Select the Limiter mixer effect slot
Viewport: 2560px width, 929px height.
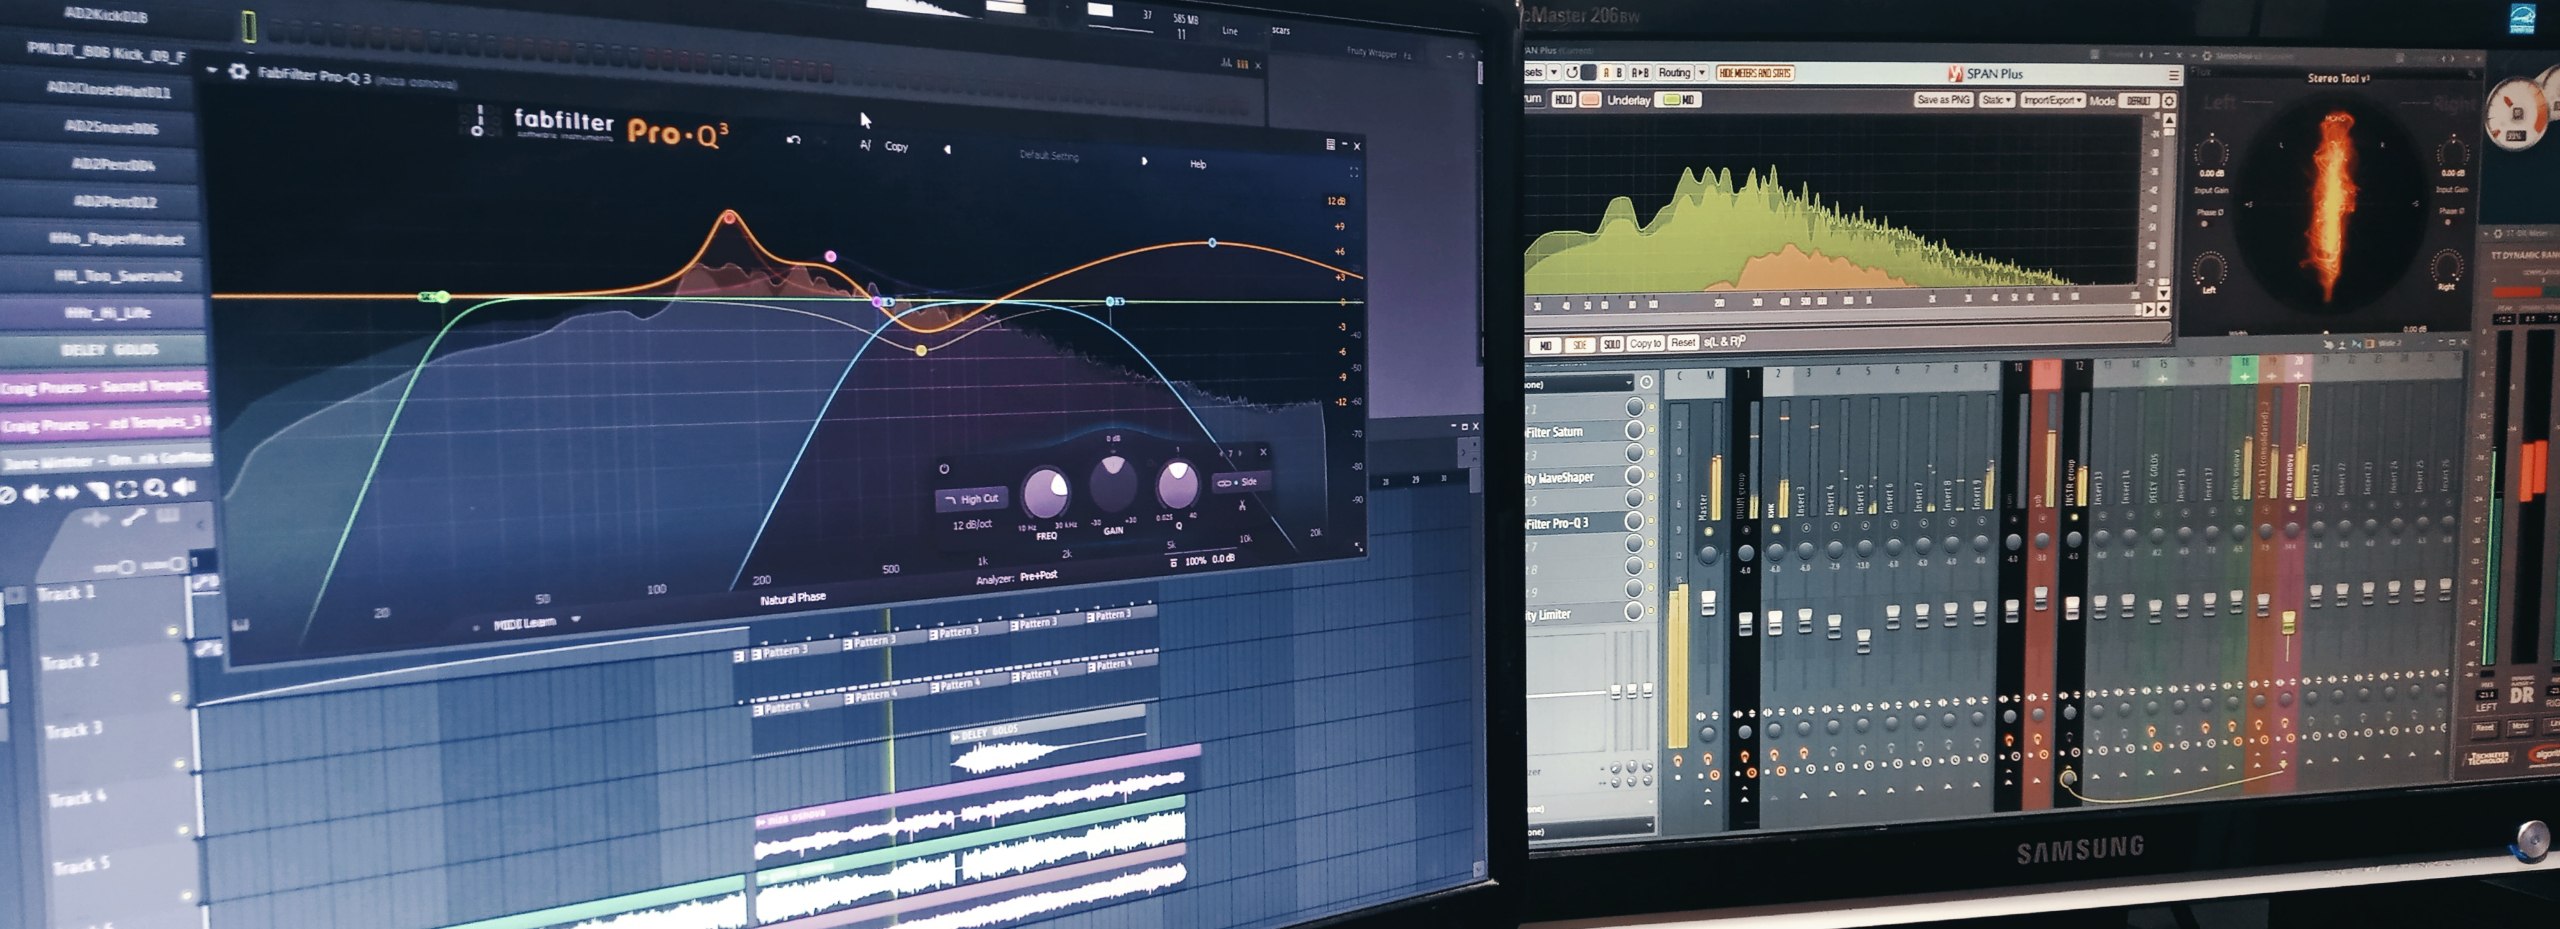pyautogui.click(x=1575, y=614)
